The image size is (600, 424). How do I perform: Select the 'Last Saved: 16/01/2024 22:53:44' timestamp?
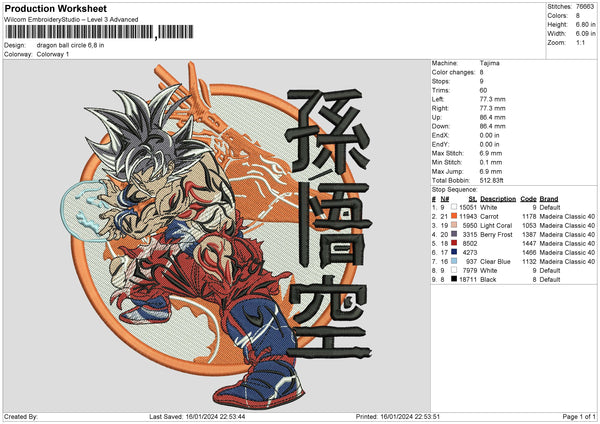(197, 416)
